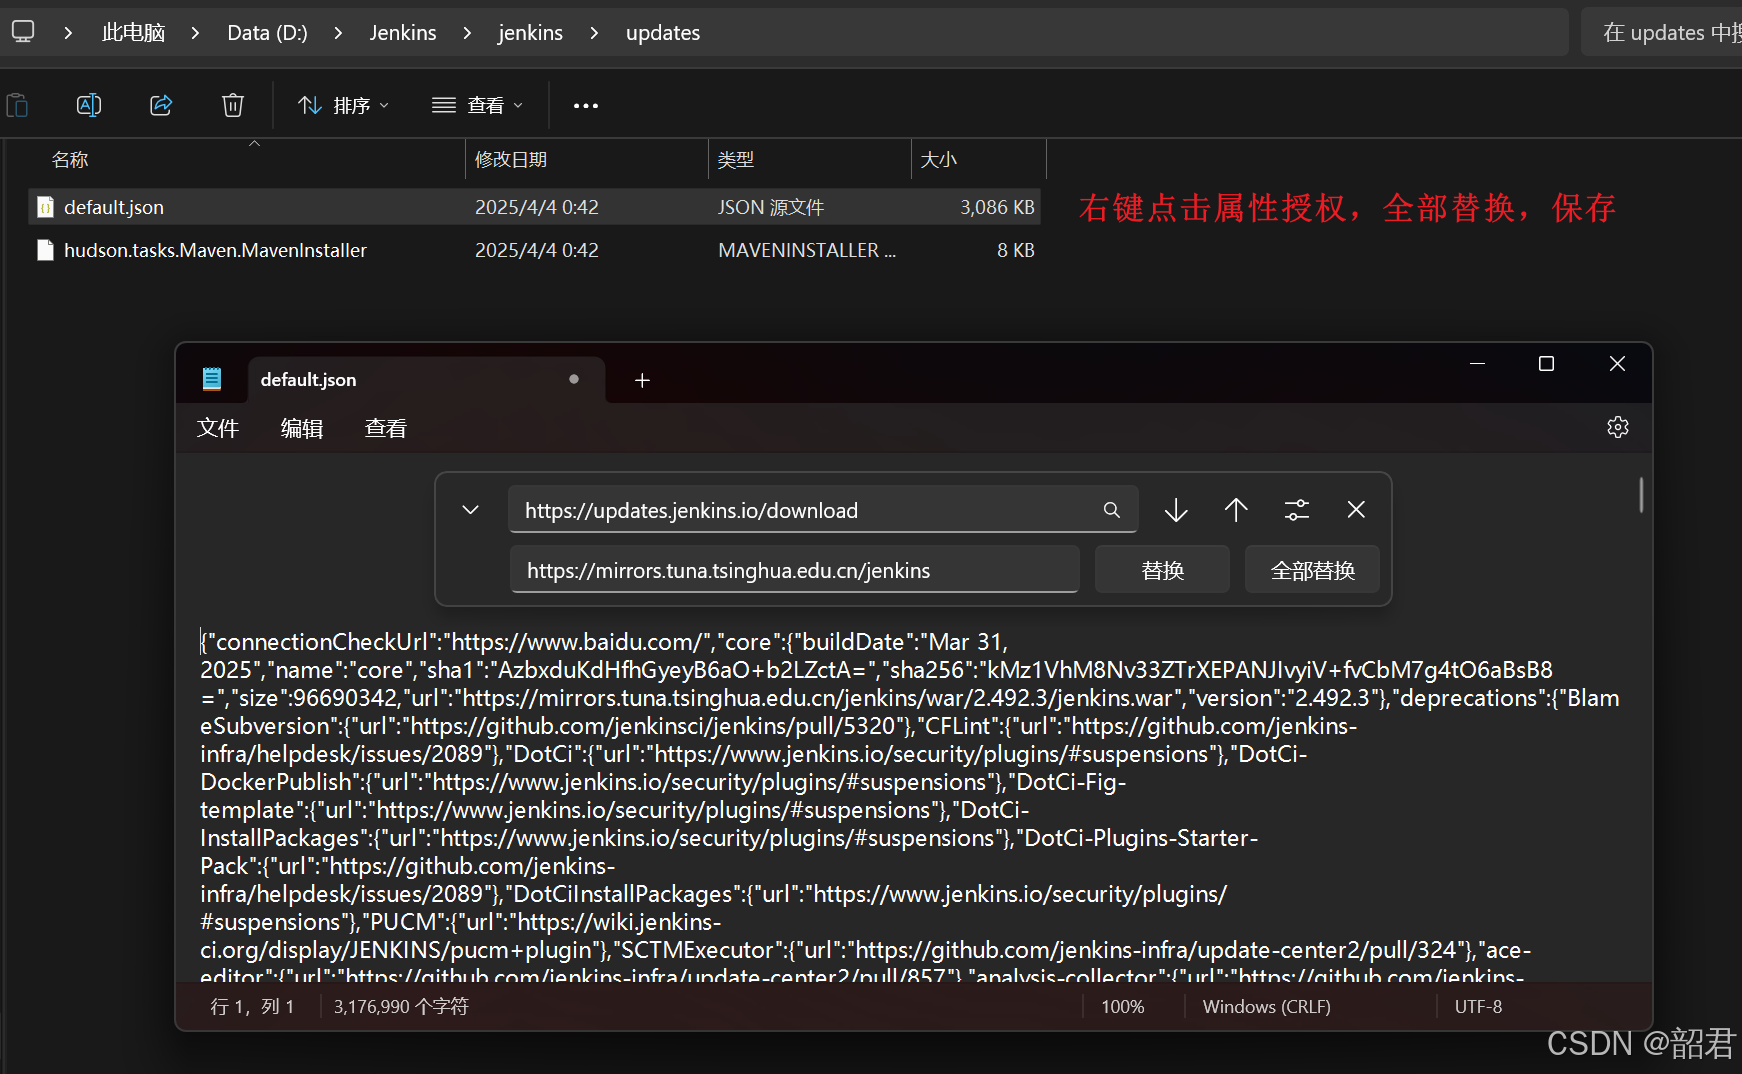This screenshot has height=1074, width=1742.
Task: Open Notepad settings gear
Action: (1618, 427)
